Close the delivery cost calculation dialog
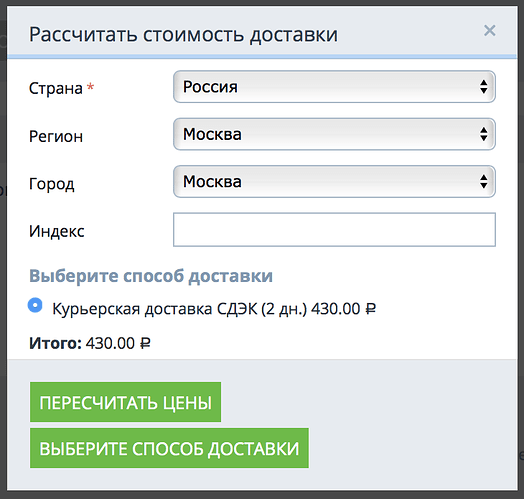524x499 pixels. pos(490,31)
